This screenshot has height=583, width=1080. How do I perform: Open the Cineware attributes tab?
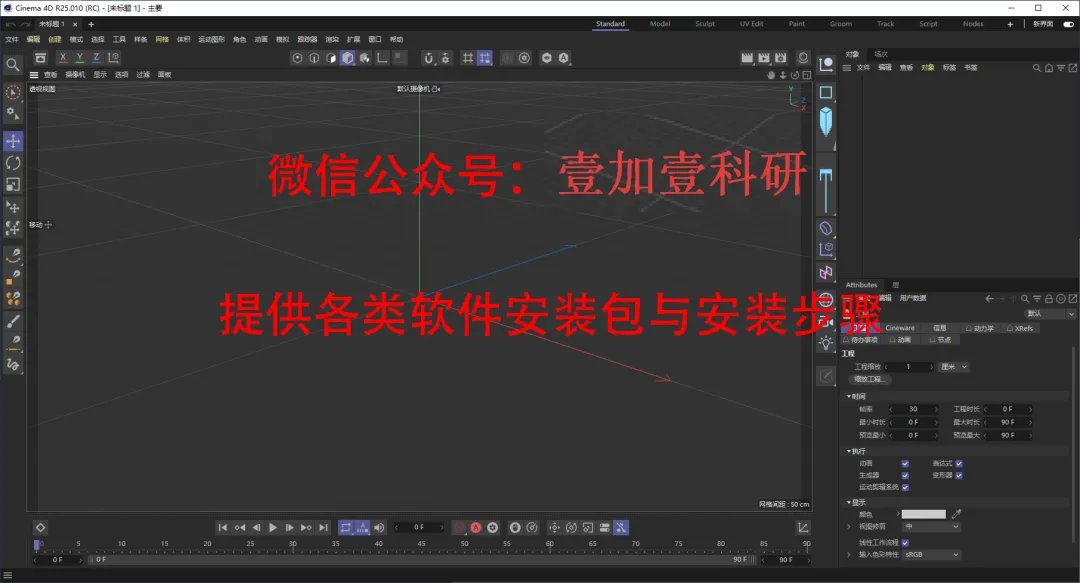coord(900,328)
